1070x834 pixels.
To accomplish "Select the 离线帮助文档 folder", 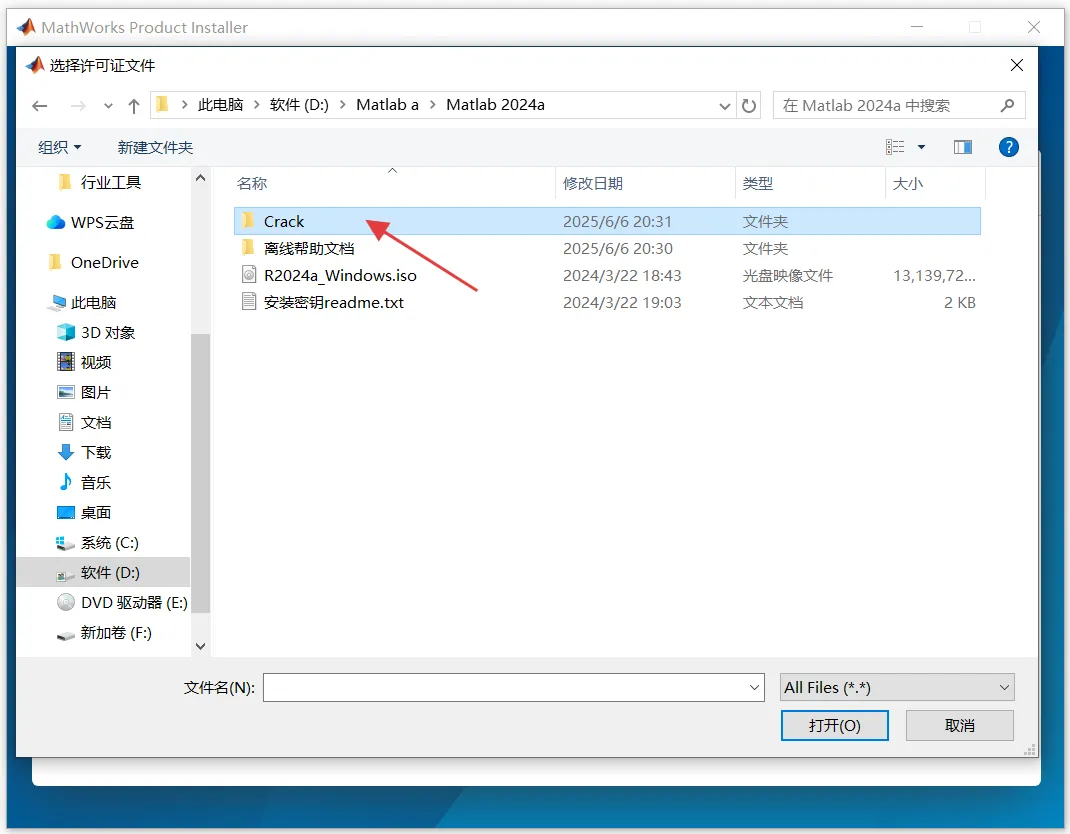I will tap(607, 248).
